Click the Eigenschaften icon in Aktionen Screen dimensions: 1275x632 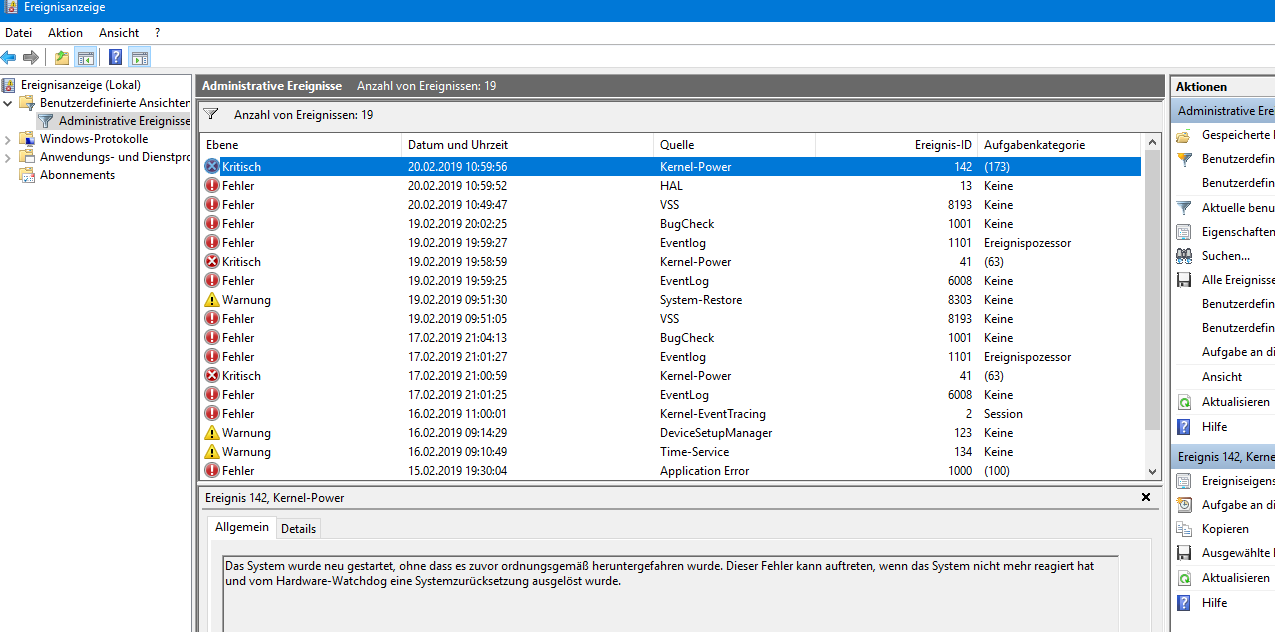pos(1184,232)
